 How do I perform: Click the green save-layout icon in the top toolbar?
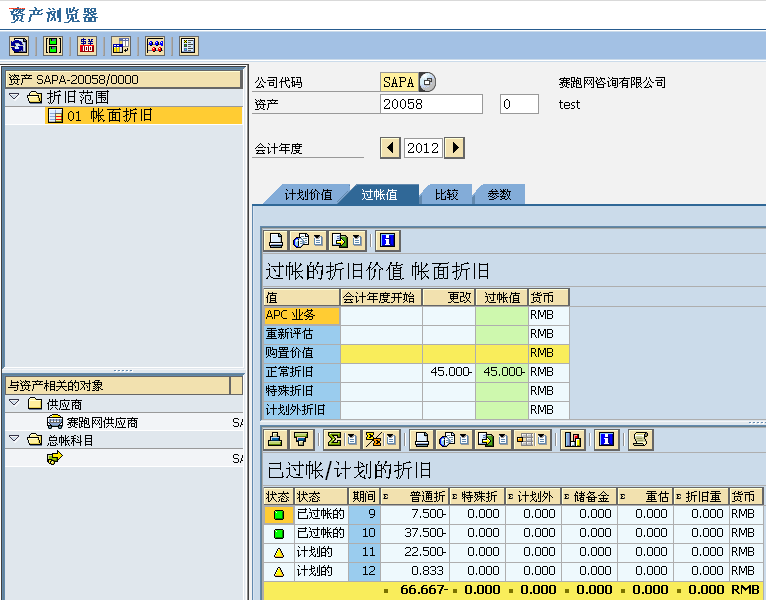[53, 46]
